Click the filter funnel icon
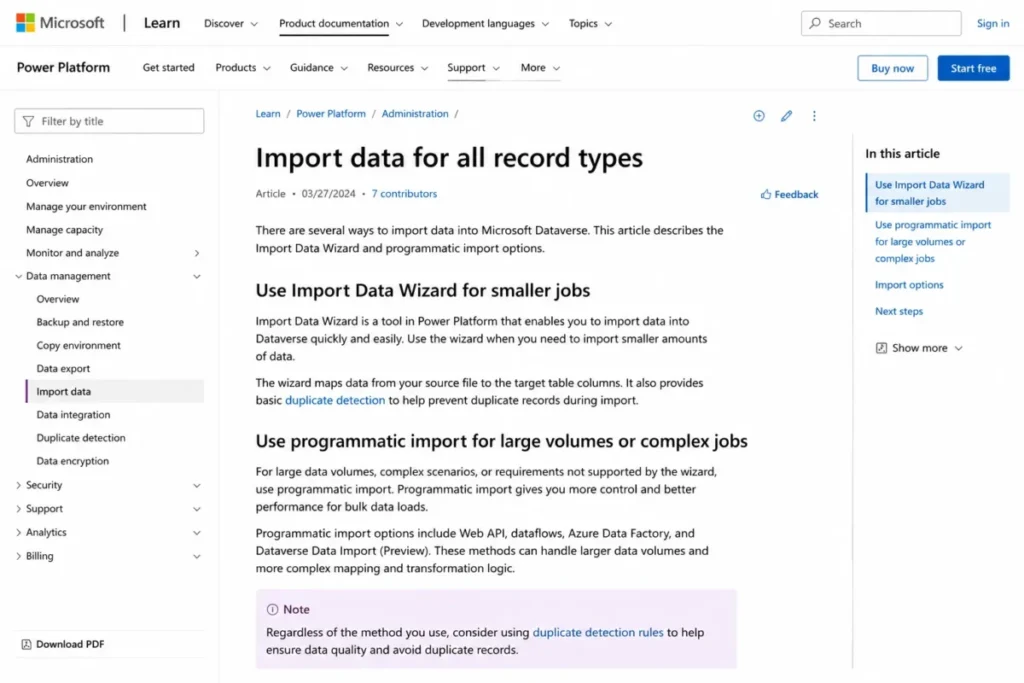1024x683 pixels. pos(28,121)
